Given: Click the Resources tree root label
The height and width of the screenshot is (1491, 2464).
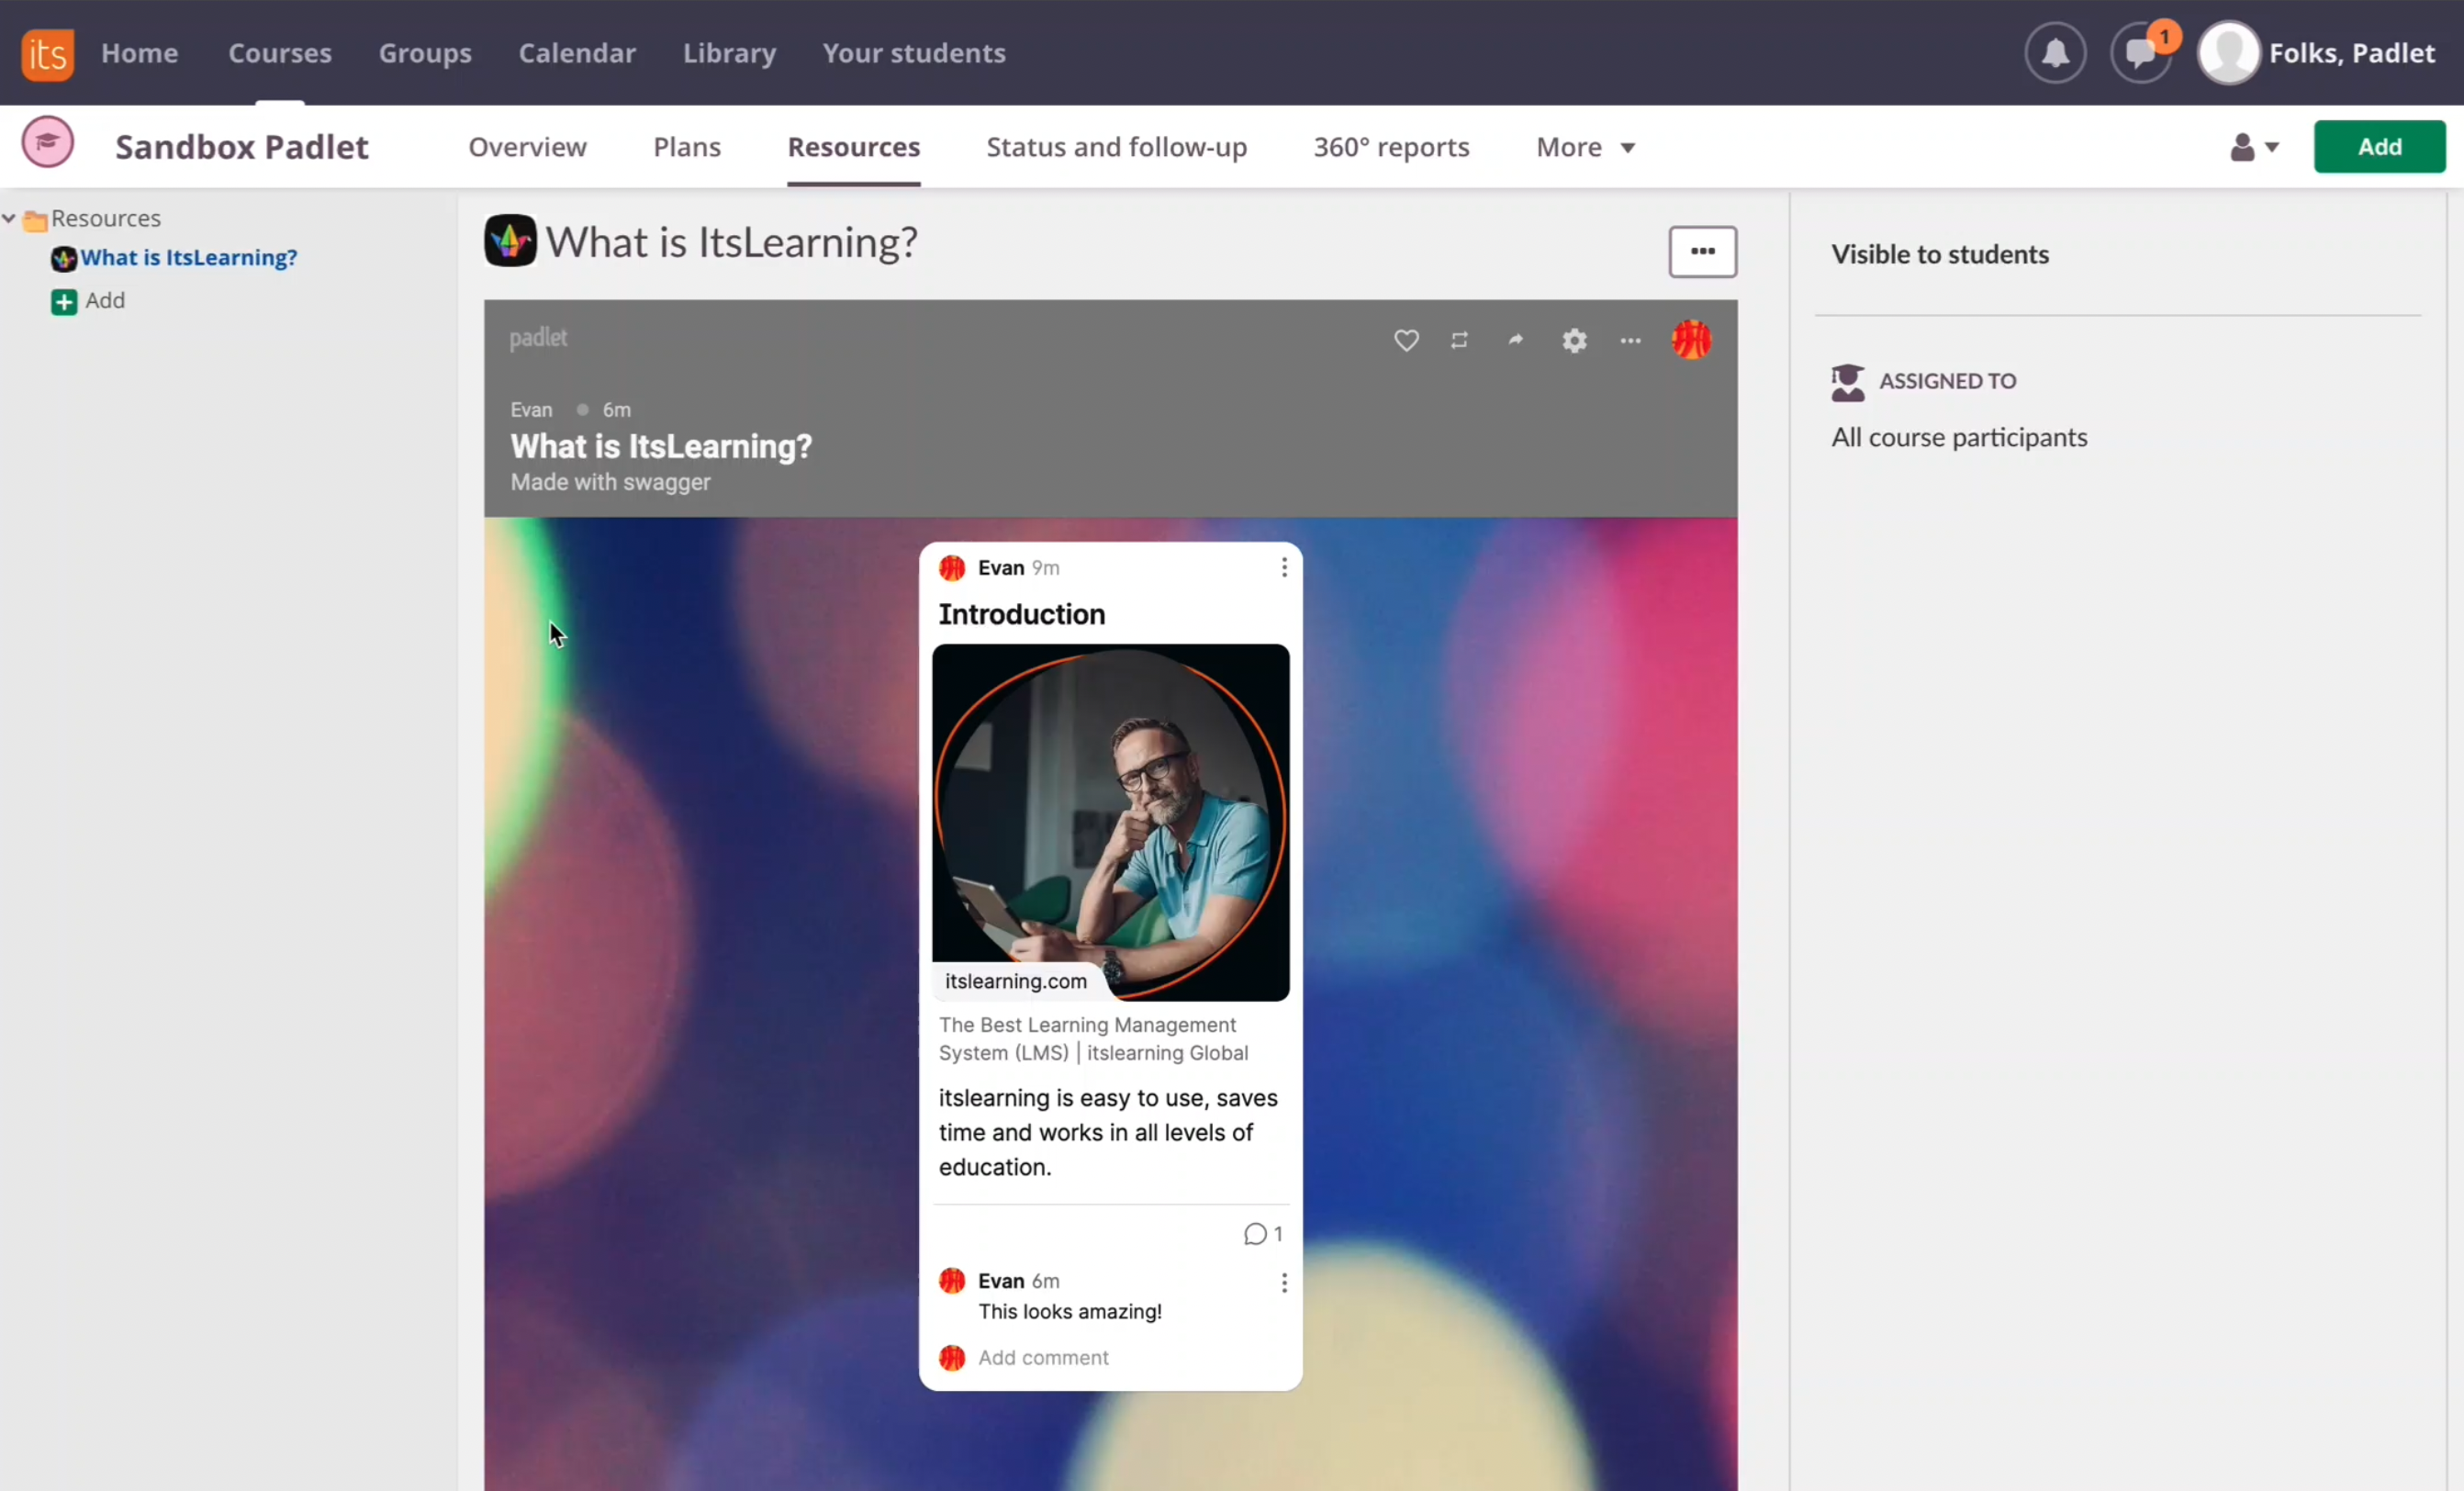Looking at the screenshot, I should point(106,219).
